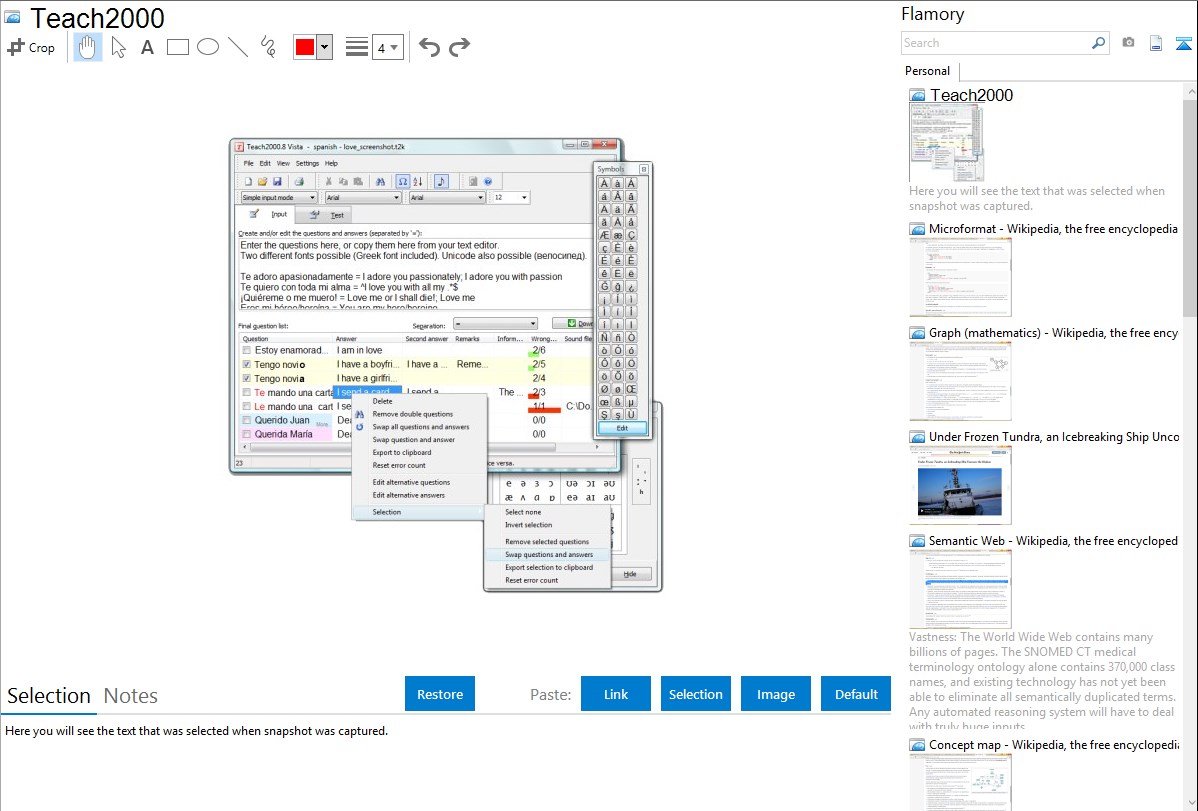Click the snapshot icon beside Microformat title
This screenshot has width=1198, height=811.
click(x=918, y=229)
